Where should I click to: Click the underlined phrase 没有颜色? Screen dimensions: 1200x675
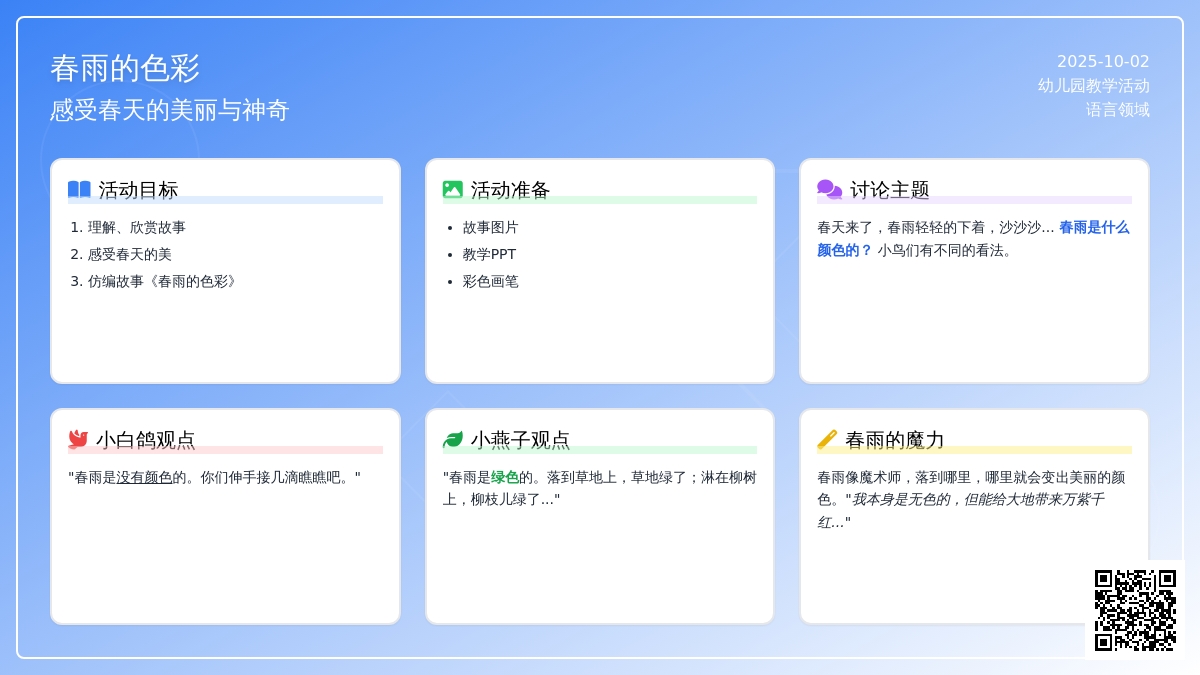click(x=144, y=478)
